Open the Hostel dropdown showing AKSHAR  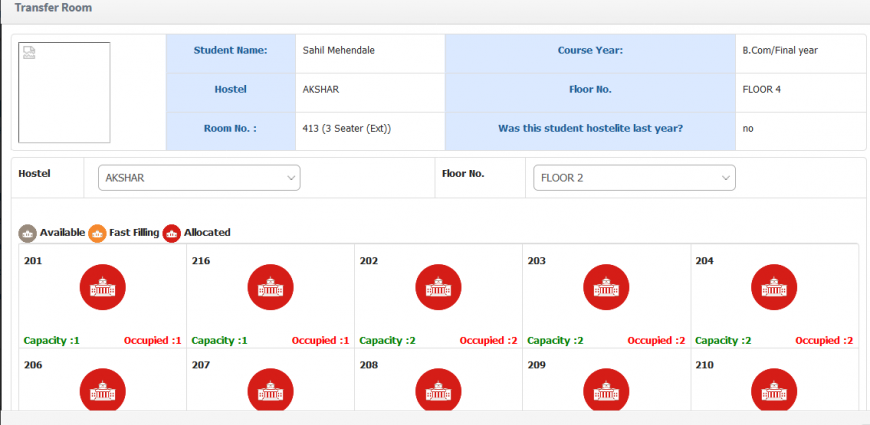(x=199, y=178)
